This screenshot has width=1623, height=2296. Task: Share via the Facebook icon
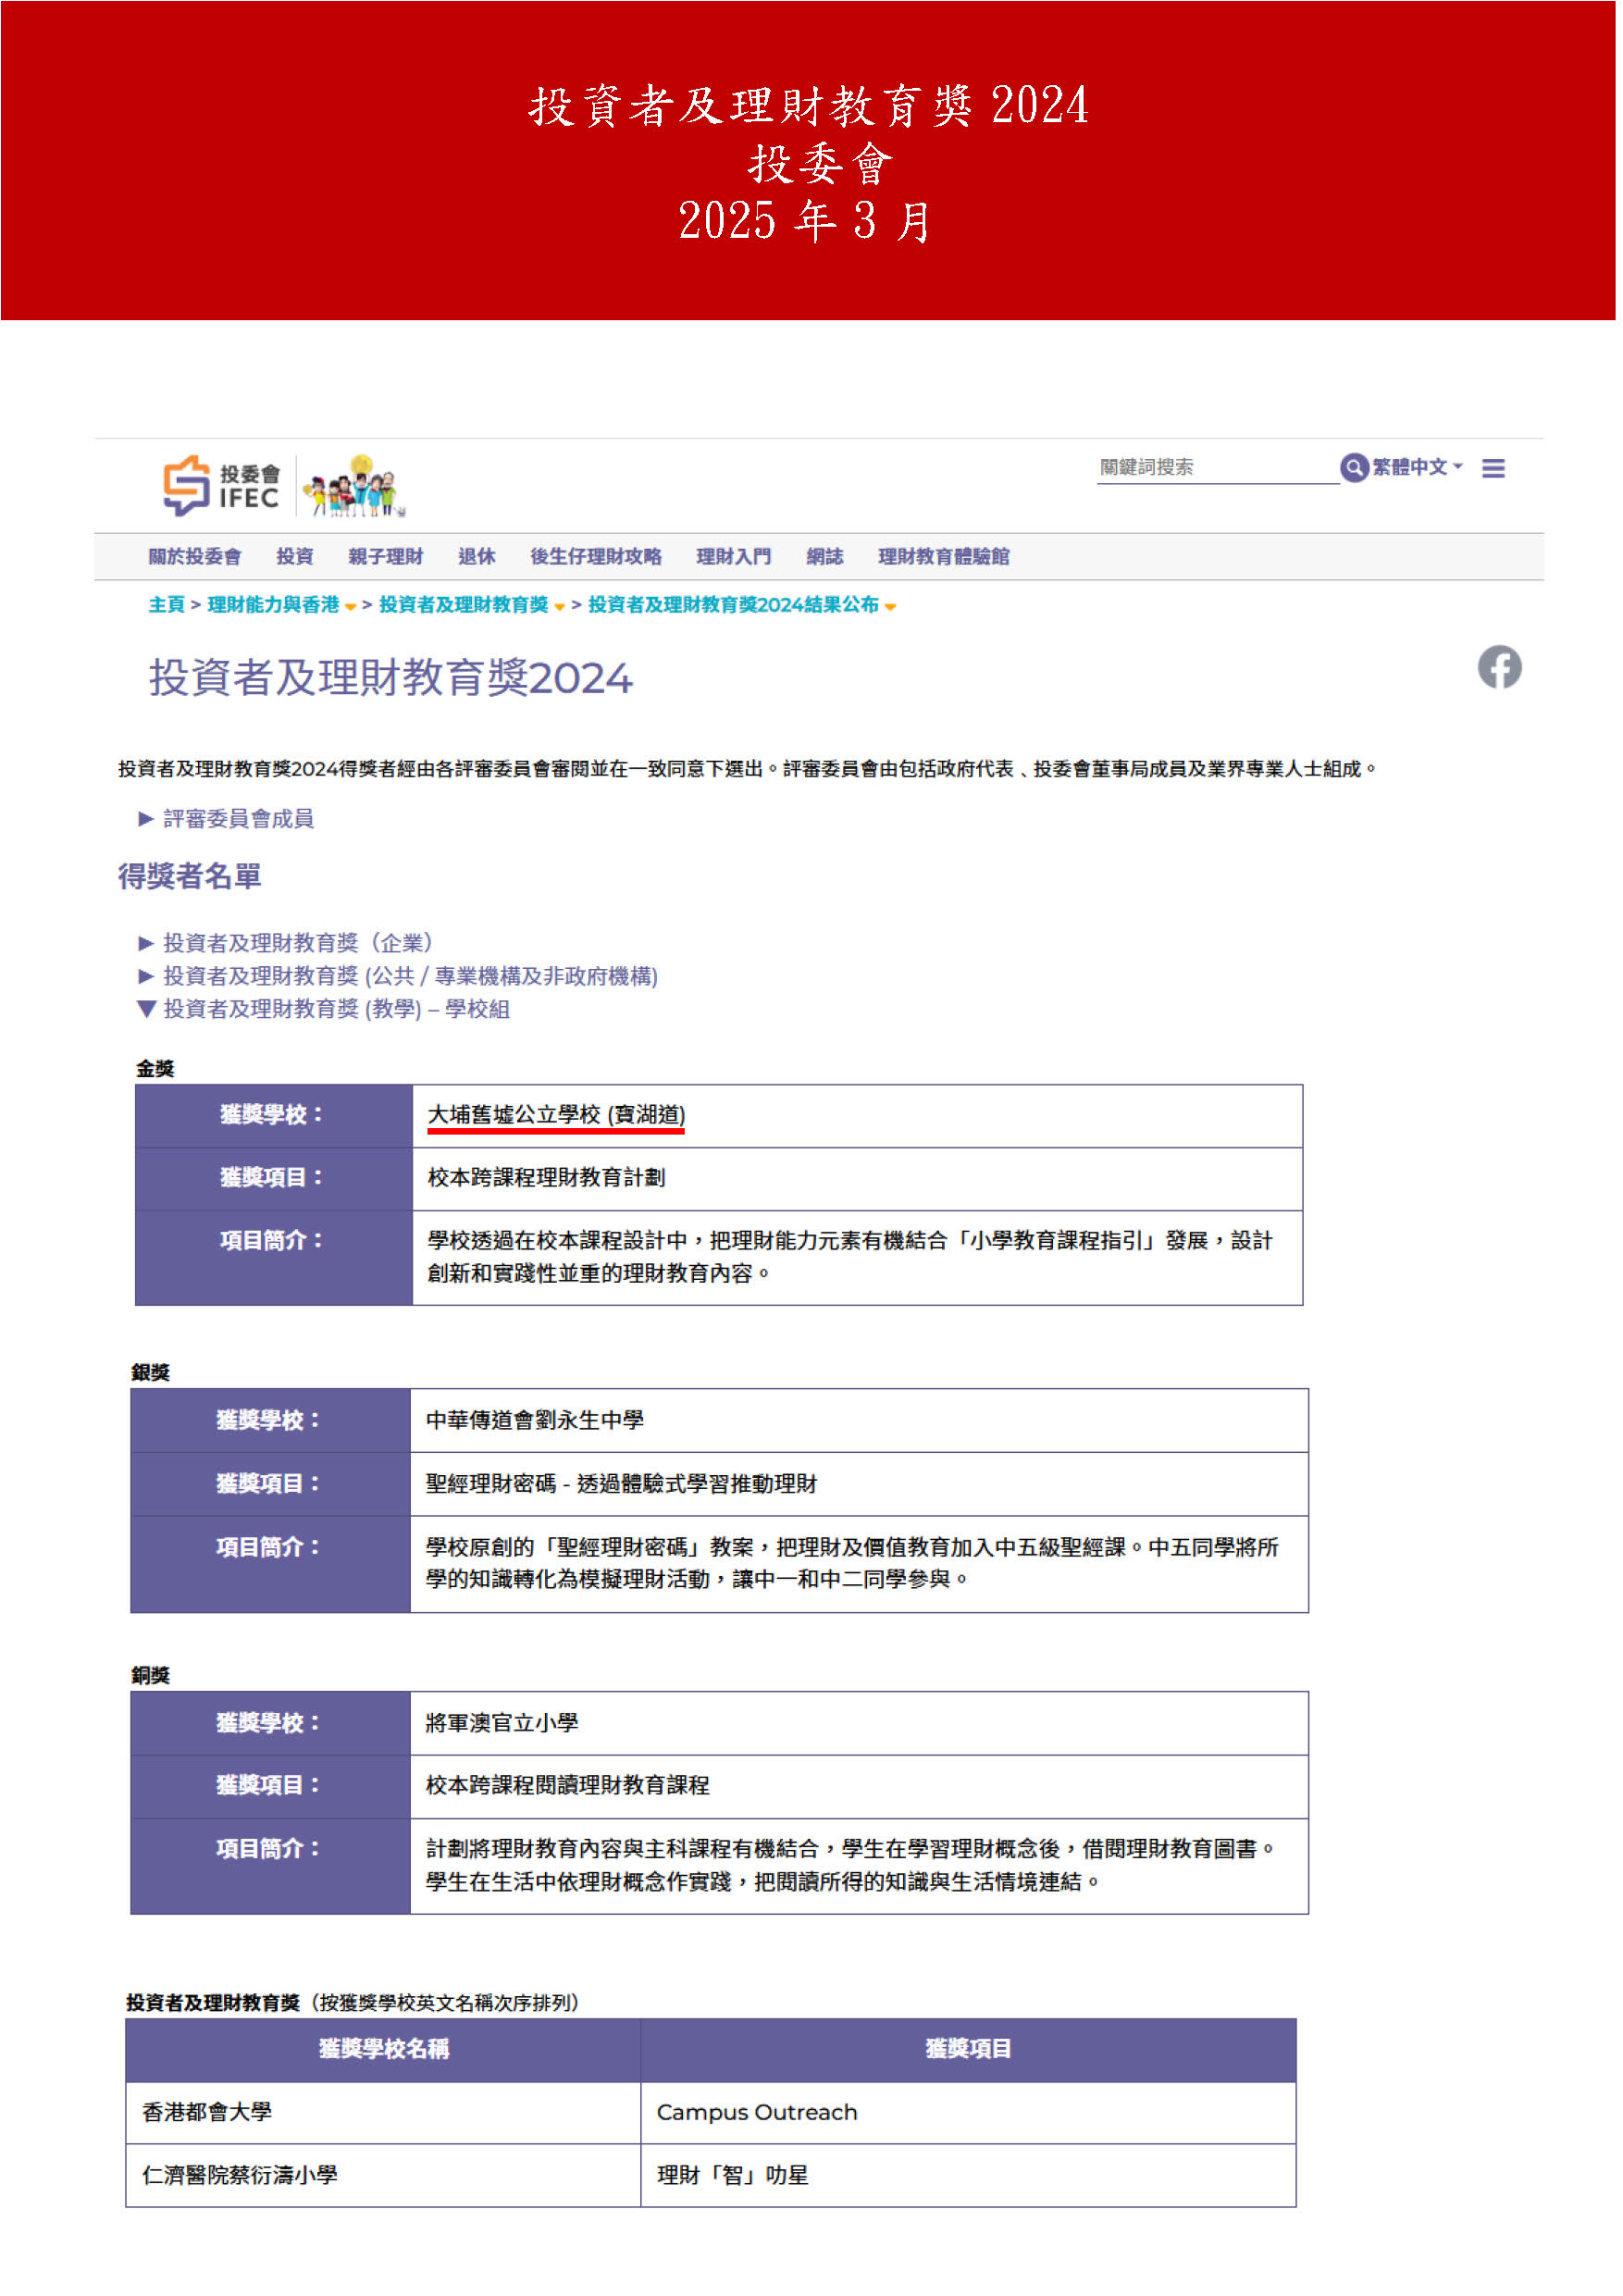click(1499, 667)
